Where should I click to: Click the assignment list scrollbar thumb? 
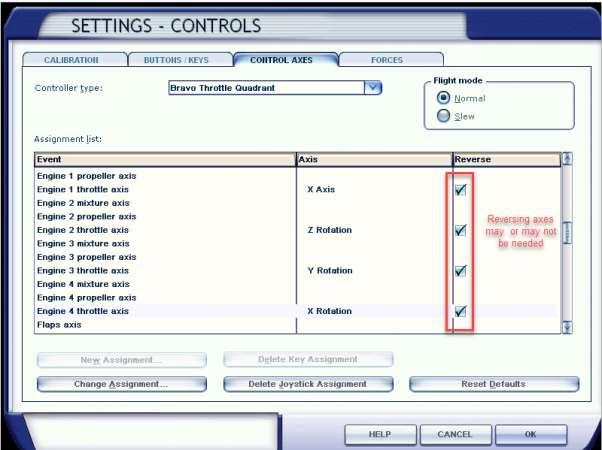pyautogui.click(x=567, y=233)
